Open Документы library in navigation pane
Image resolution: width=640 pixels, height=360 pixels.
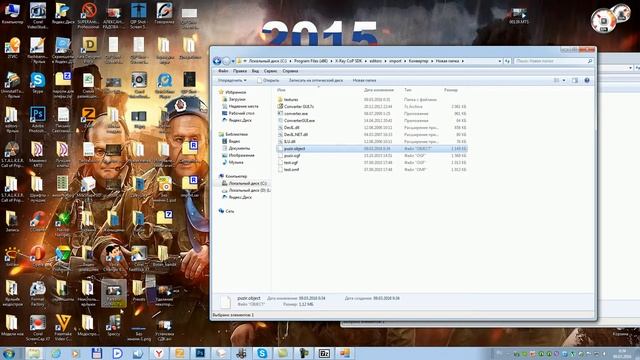coord(239,148)
